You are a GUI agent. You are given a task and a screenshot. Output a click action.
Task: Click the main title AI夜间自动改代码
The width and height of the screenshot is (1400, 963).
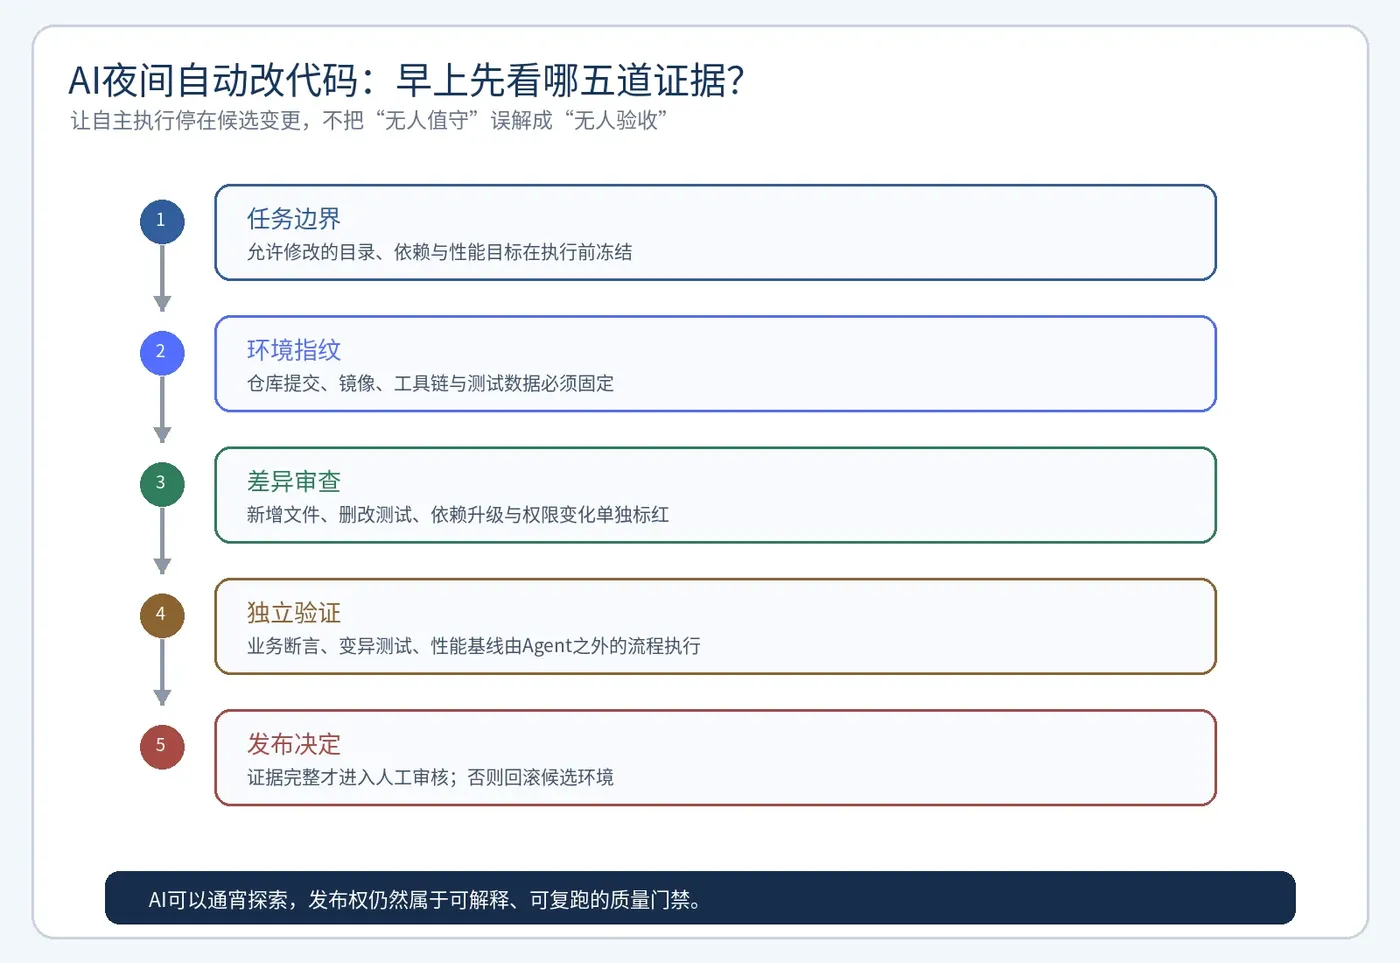click(406, 80)
